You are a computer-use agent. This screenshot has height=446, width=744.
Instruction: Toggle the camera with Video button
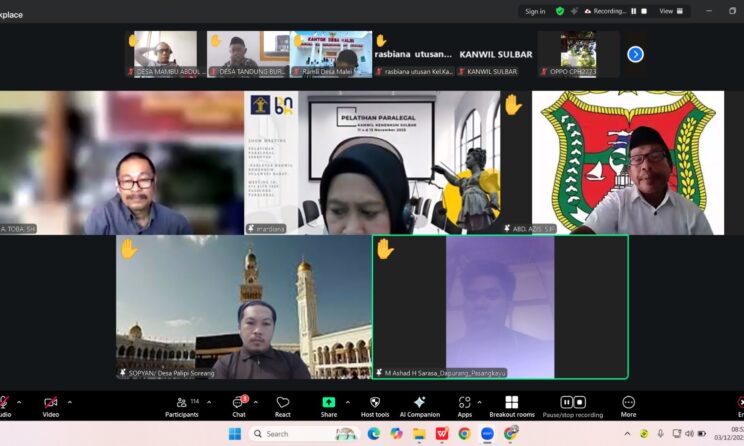tap(50, 404)
